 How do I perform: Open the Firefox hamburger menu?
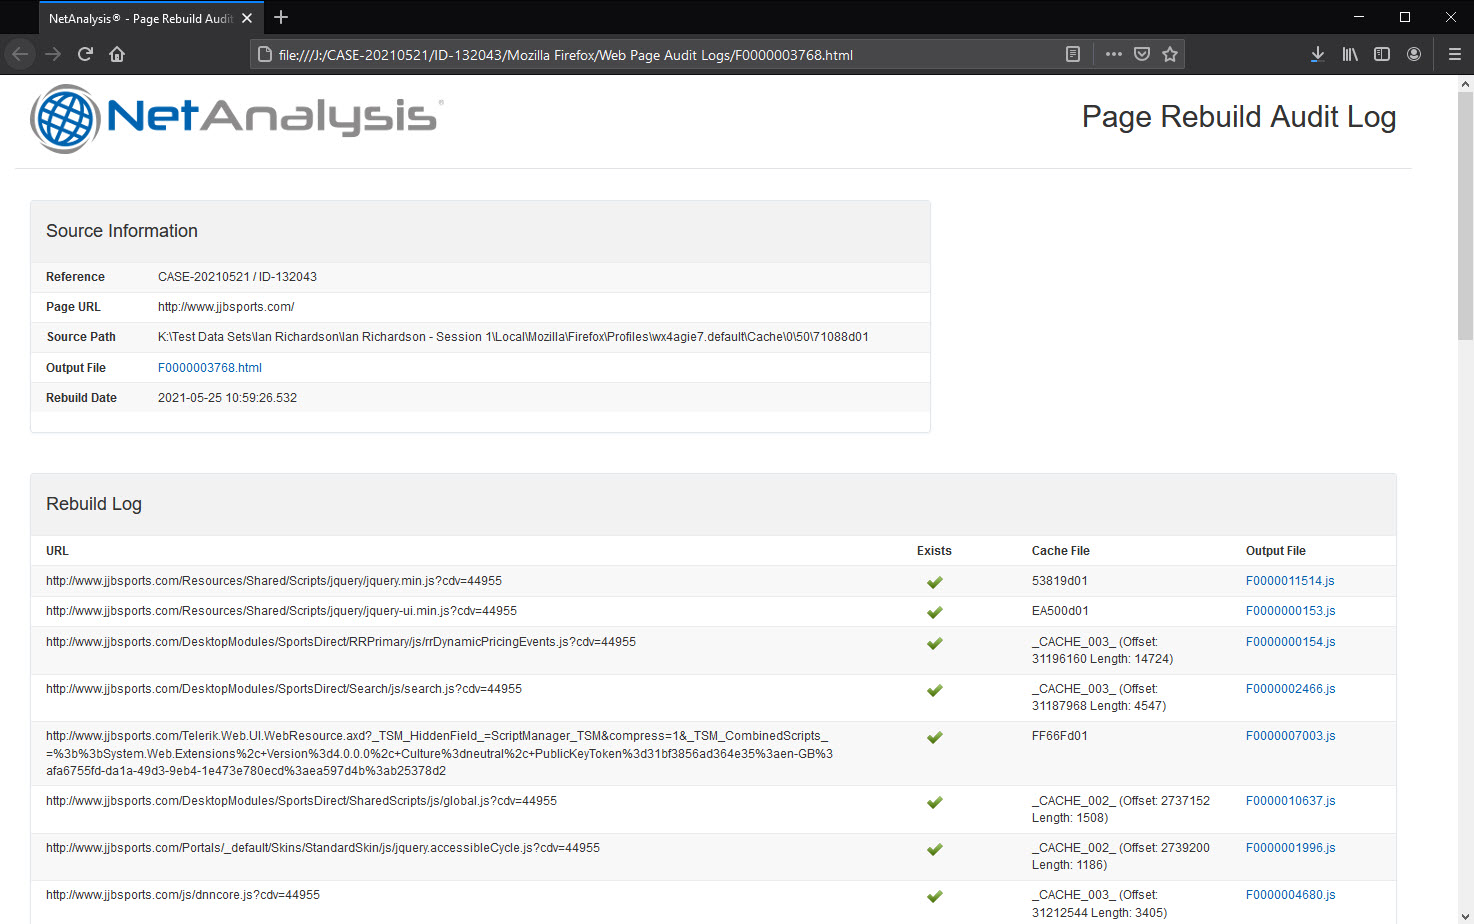[1455, 54]
